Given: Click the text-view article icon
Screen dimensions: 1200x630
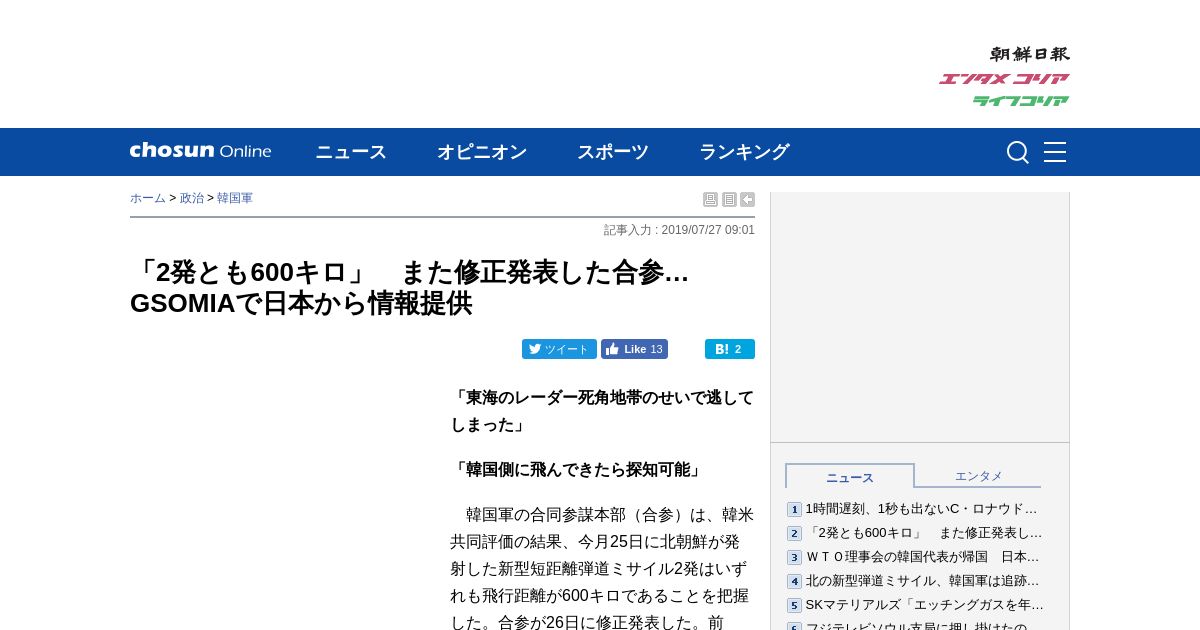Looking at the screenshot, I should tap(729, 200).
